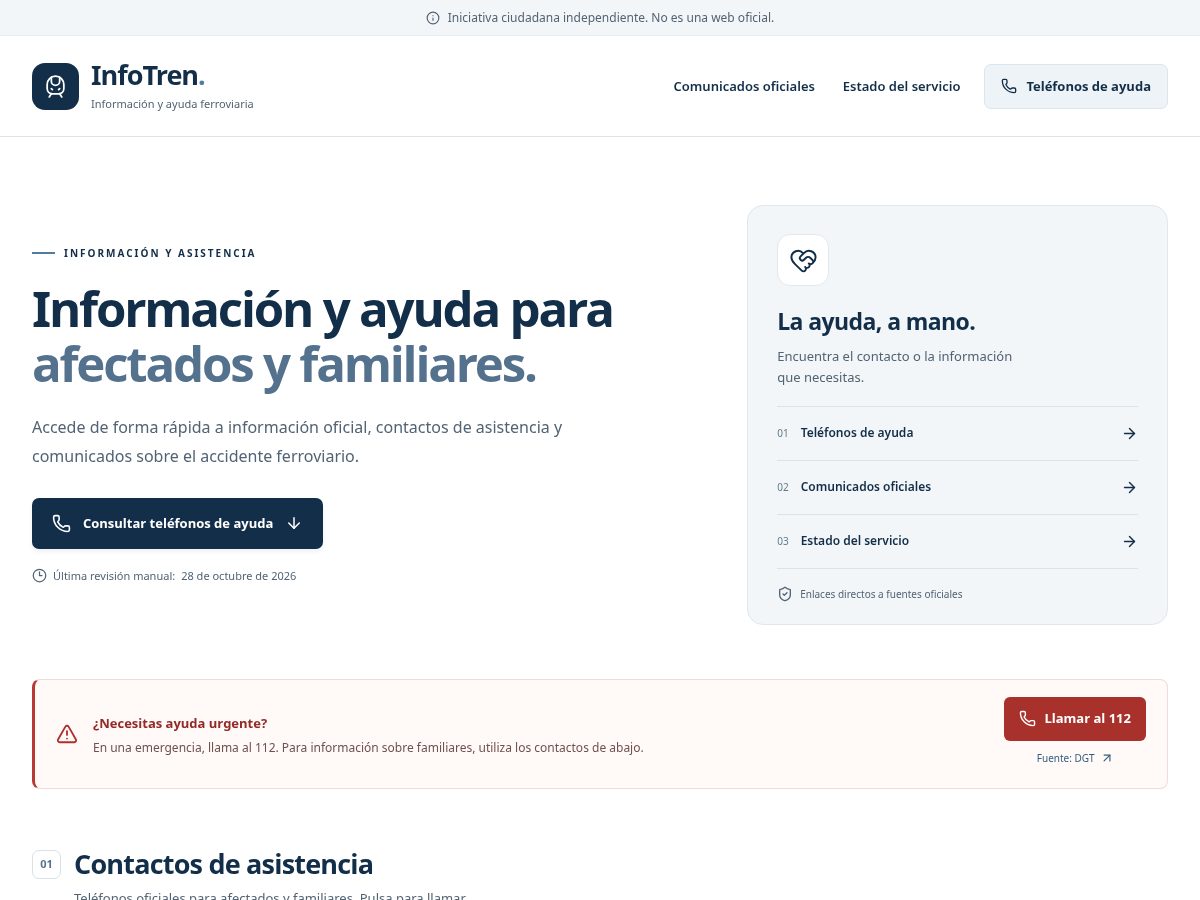1200x900 pixels.
Task: Click phone icon in Llamar al 112 button
Action: (x=1027, y=718)
